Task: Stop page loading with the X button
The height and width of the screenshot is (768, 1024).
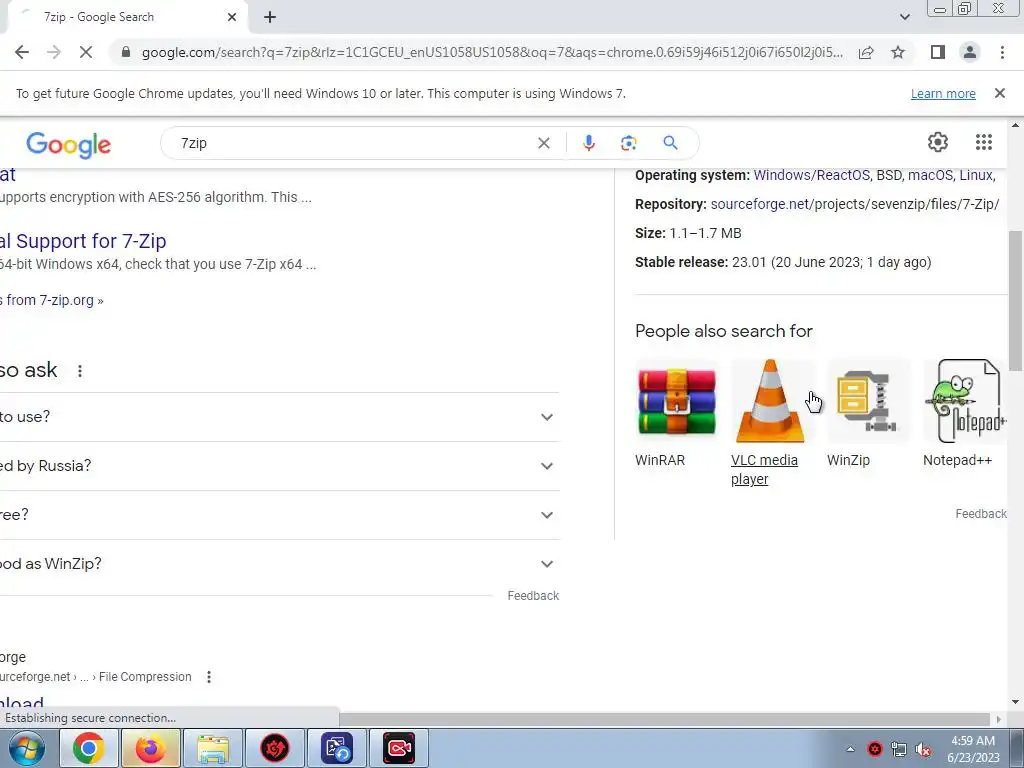Action: pos(86,52)
